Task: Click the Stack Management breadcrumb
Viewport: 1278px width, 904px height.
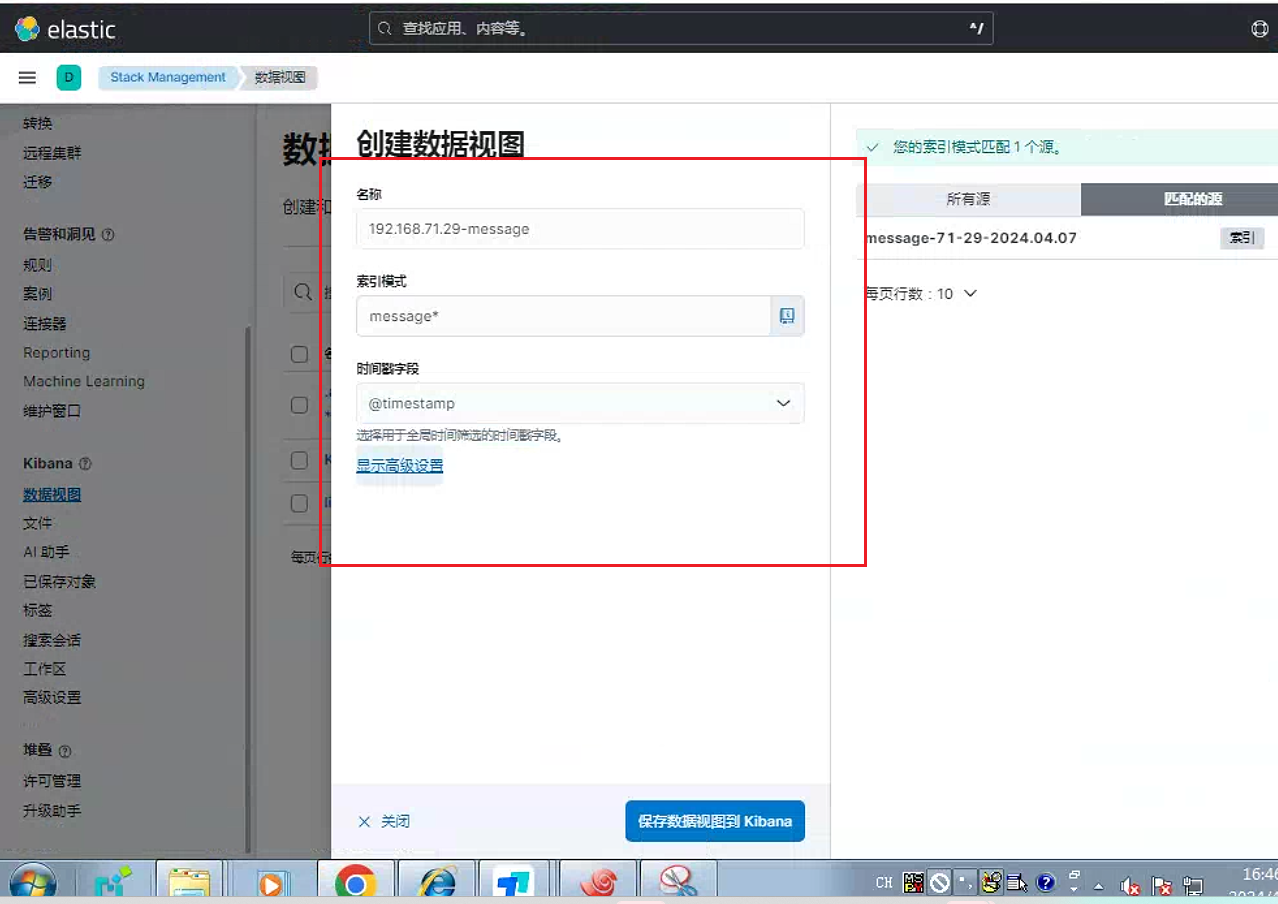Action: pos(168,77)
